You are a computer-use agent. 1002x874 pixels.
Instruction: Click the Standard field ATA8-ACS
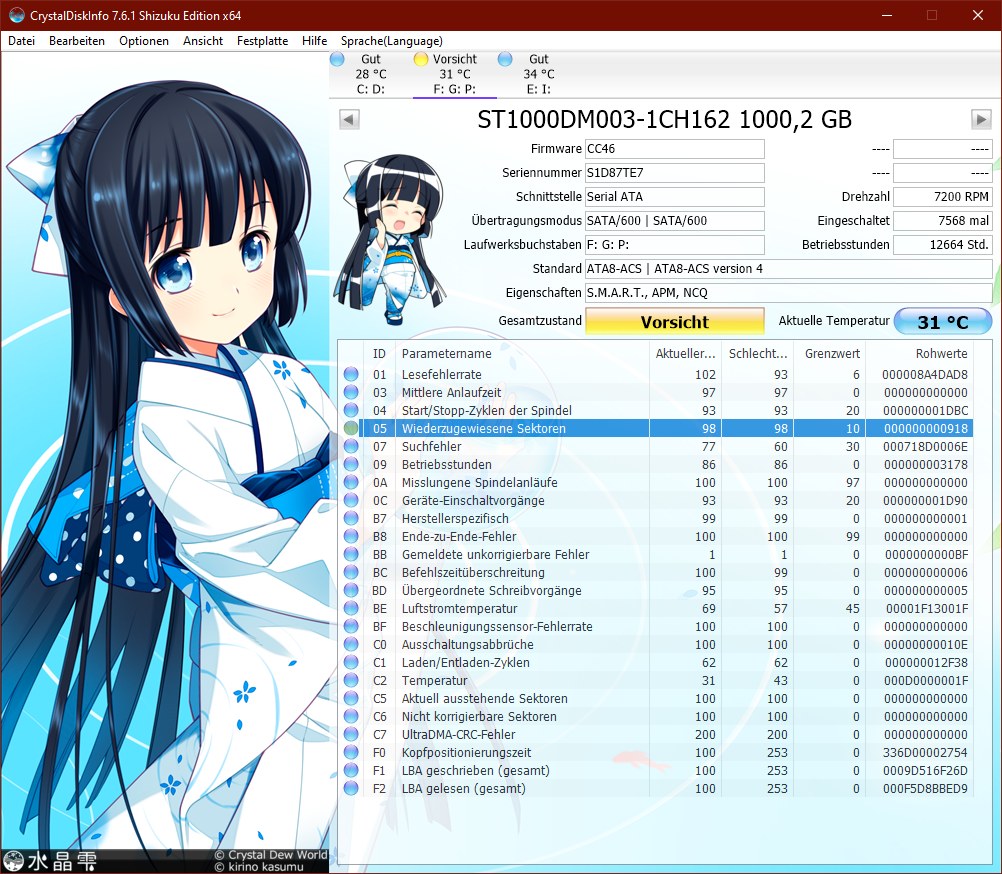[x=789, y=269]
